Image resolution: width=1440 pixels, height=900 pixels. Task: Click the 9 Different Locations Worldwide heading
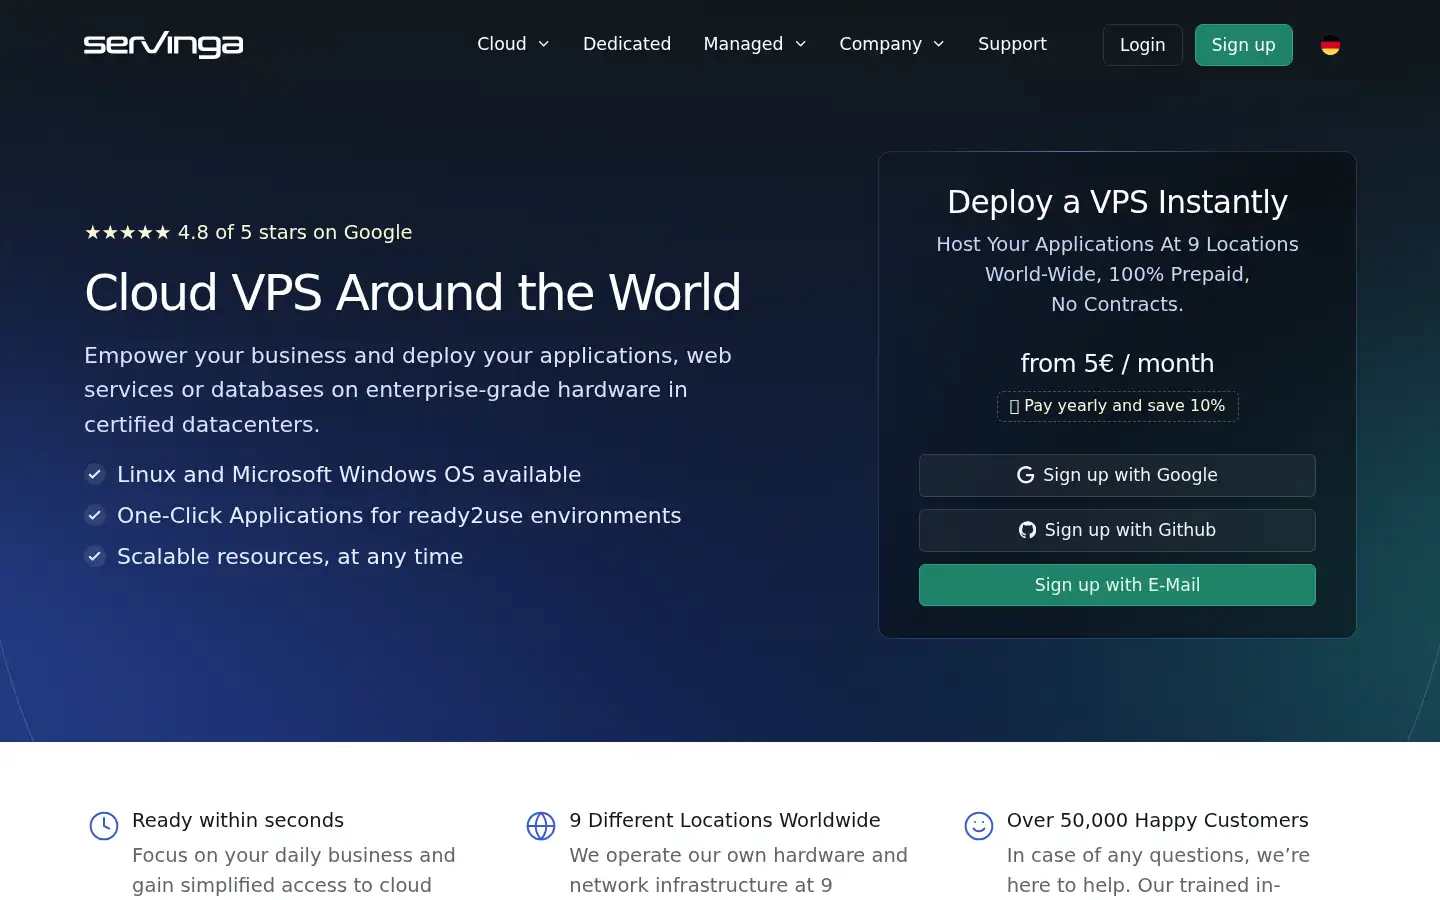[725, 820]
